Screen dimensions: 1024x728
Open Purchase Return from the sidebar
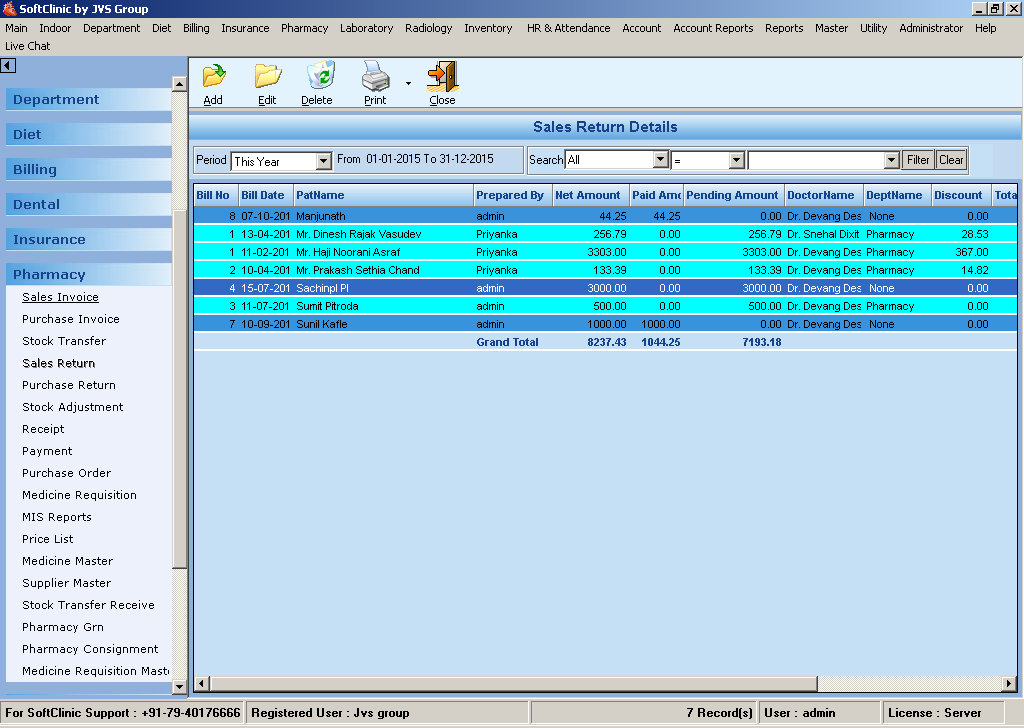[68, 385]
